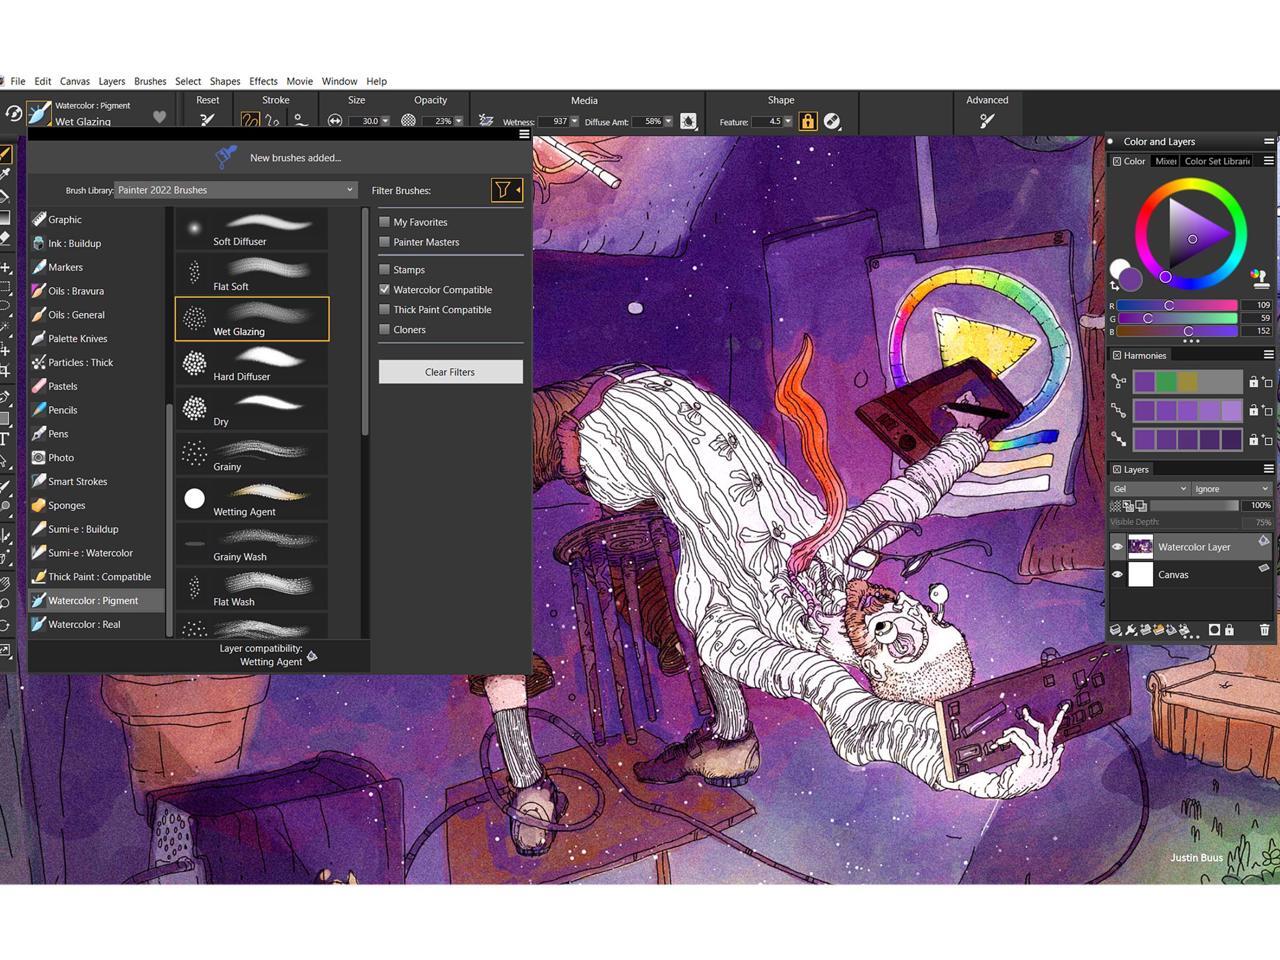Viewport: 1280px width, 960px height.
Task: Click the orange Feature lock icon
Action: click(807, 121)
